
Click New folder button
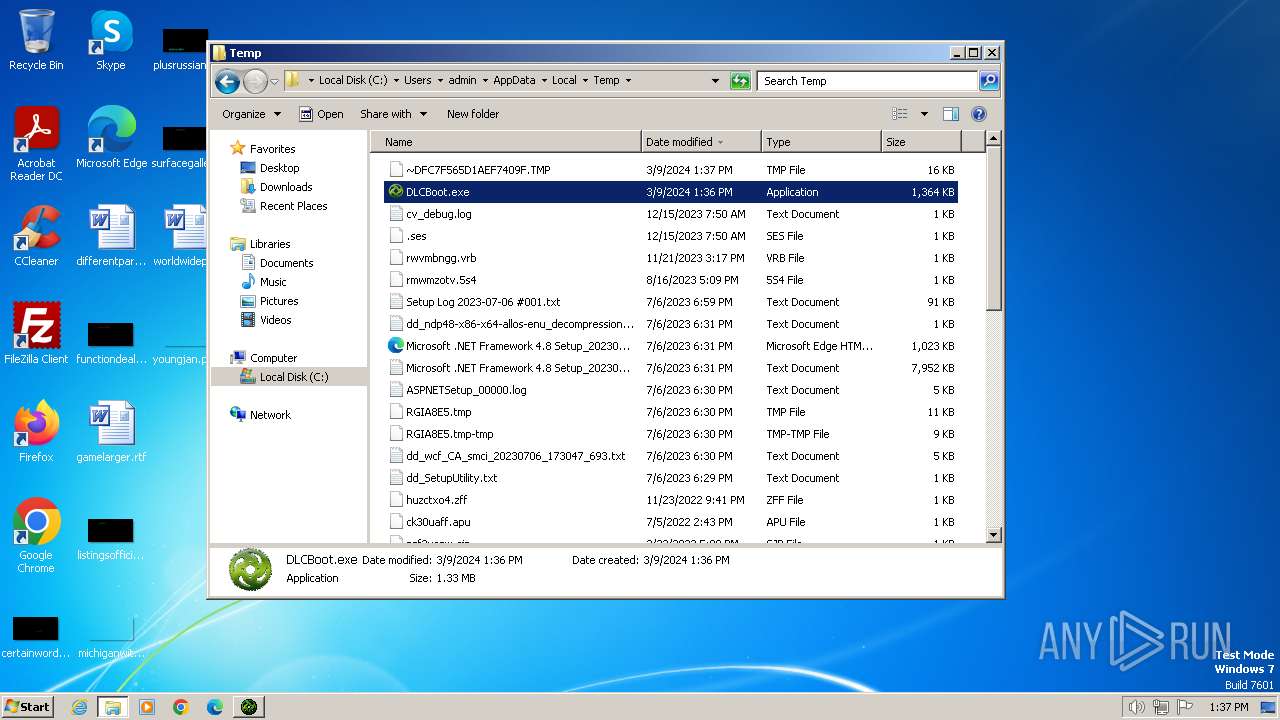click(x=473, y=114)
